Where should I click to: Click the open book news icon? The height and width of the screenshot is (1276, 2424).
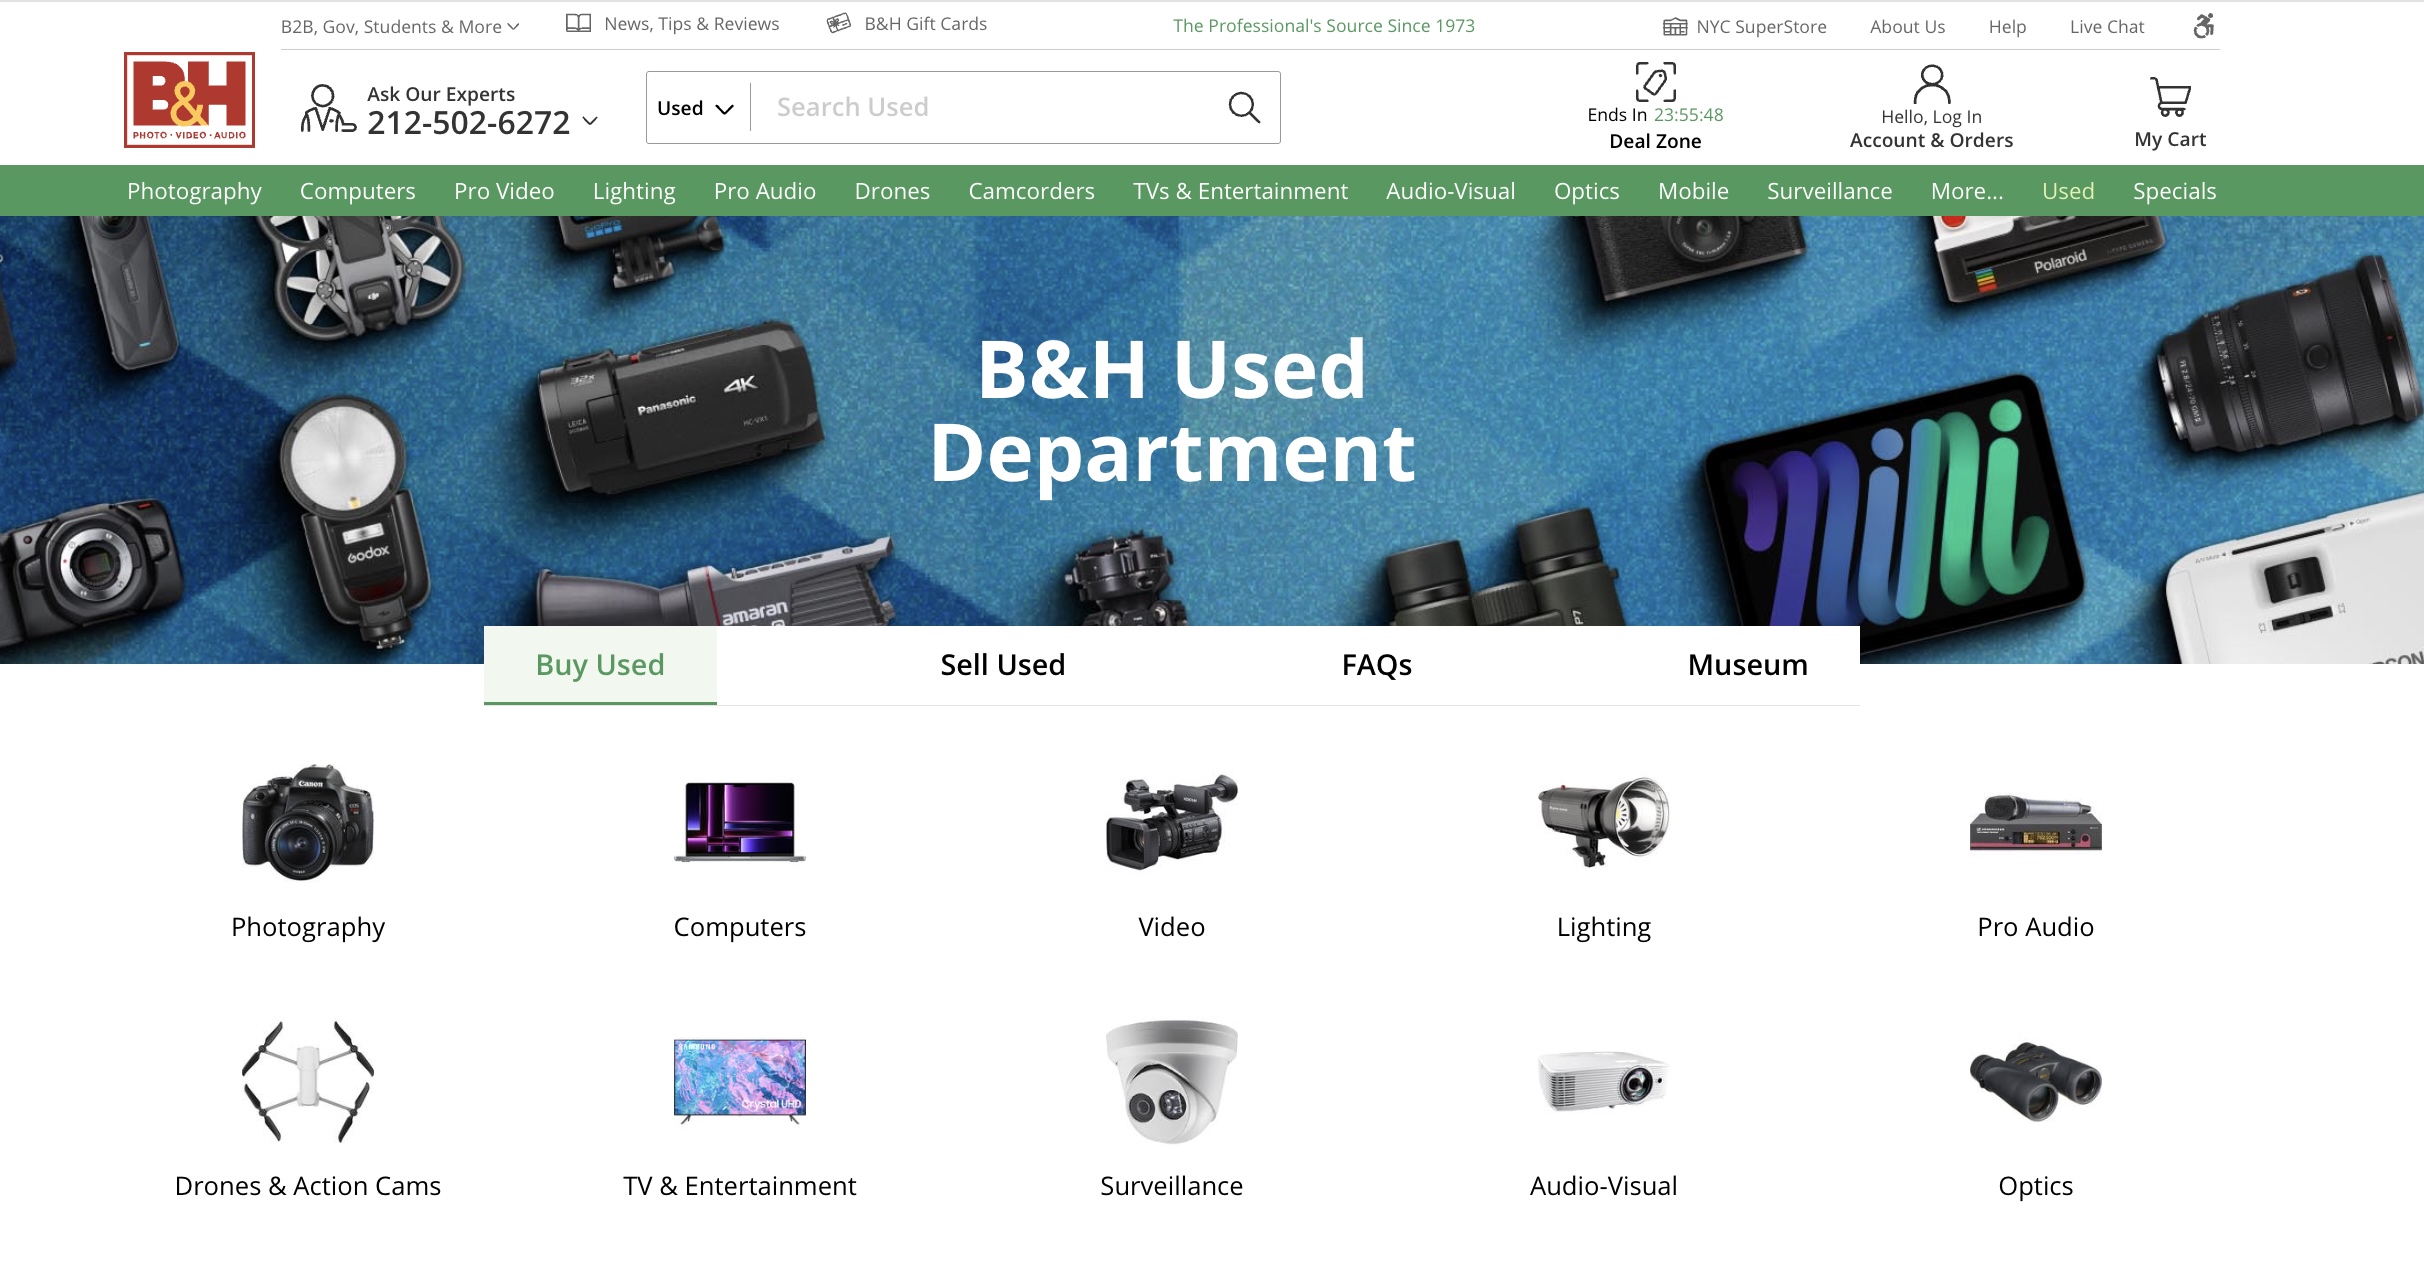pyautogui.click(x=578, y=23)
